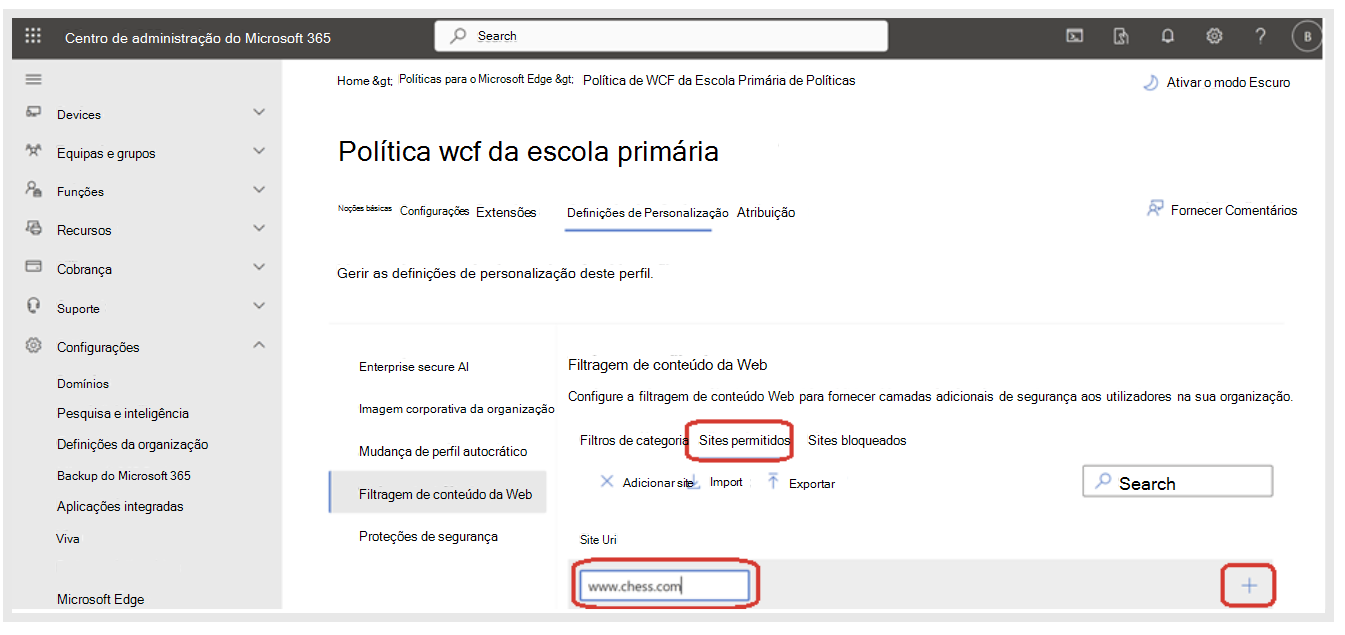Collapse the Configurações section
The image size is (1345, 635).
(258, 346)
